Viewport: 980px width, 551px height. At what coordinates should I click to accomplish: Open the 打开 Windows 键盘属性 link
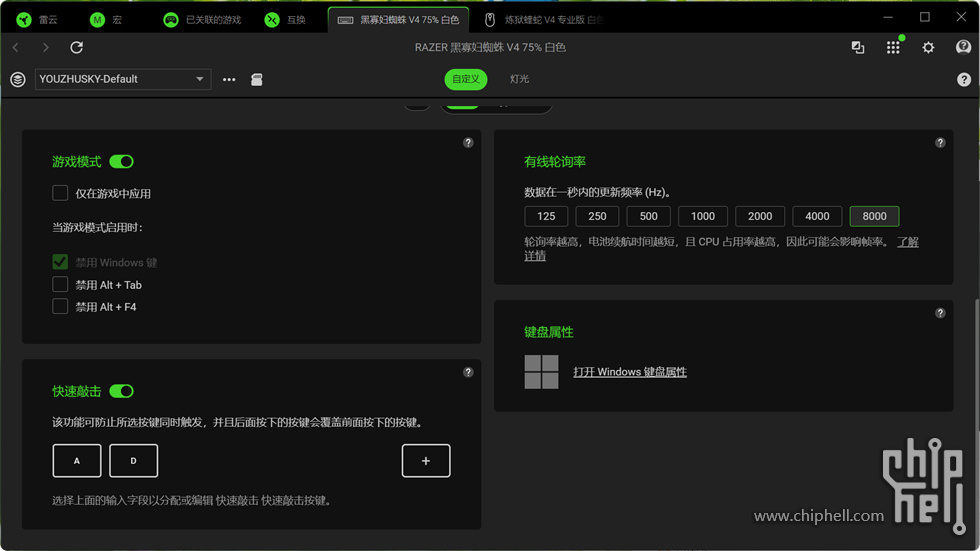[x=630, y=372]
